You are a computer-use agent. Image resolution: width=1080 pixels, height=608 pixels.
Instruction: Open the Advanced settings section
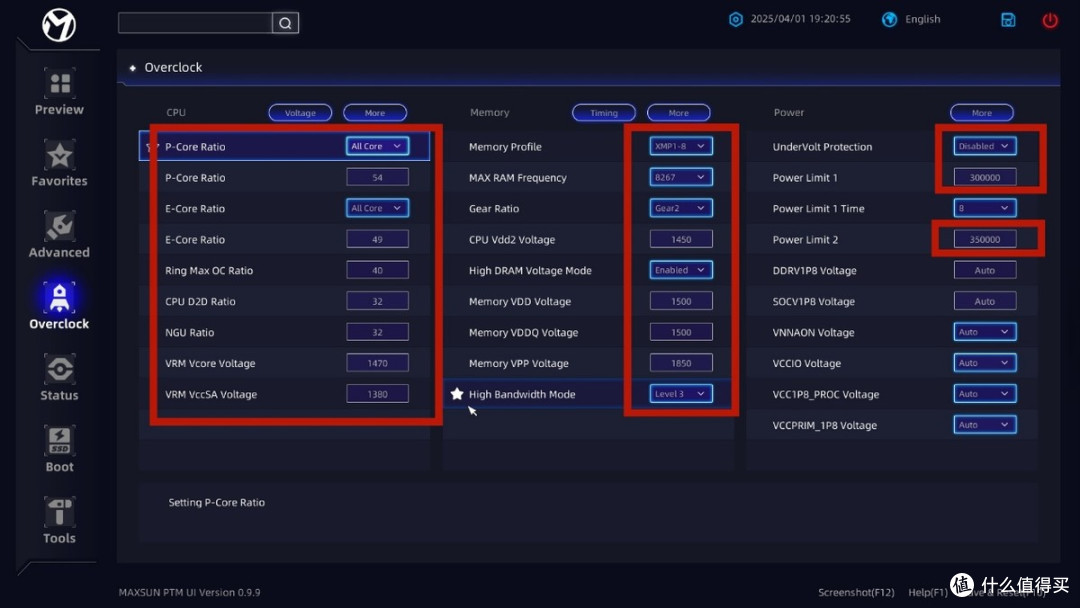coord(59,235)
